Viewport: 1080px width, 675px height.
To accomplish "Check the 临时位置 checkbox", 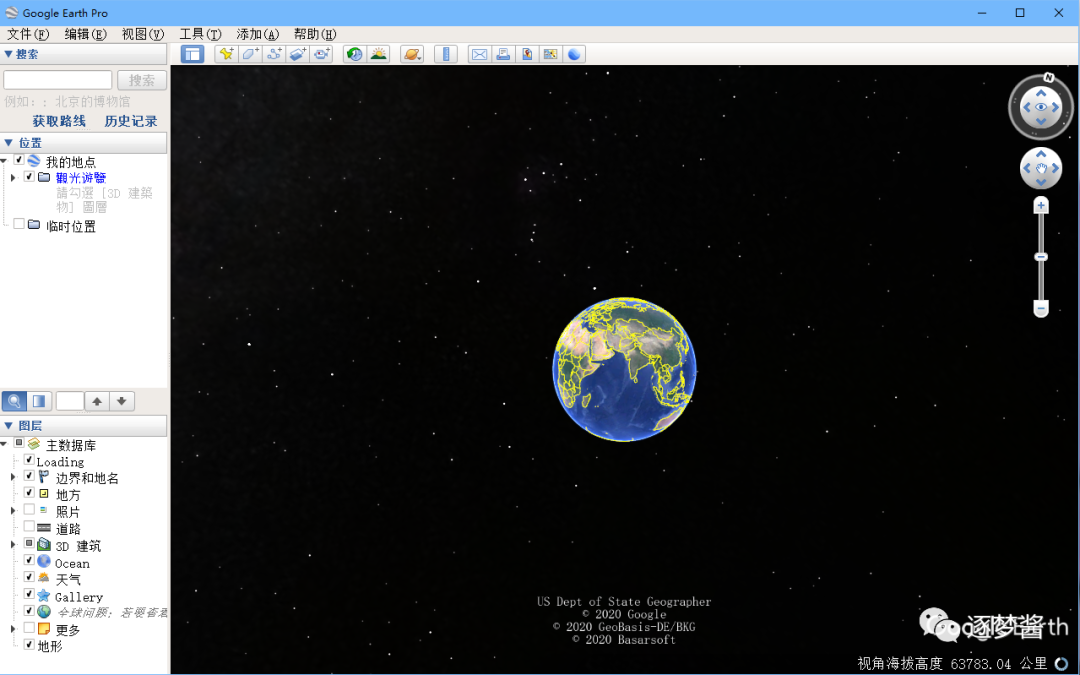I will [x=19, y=224].
